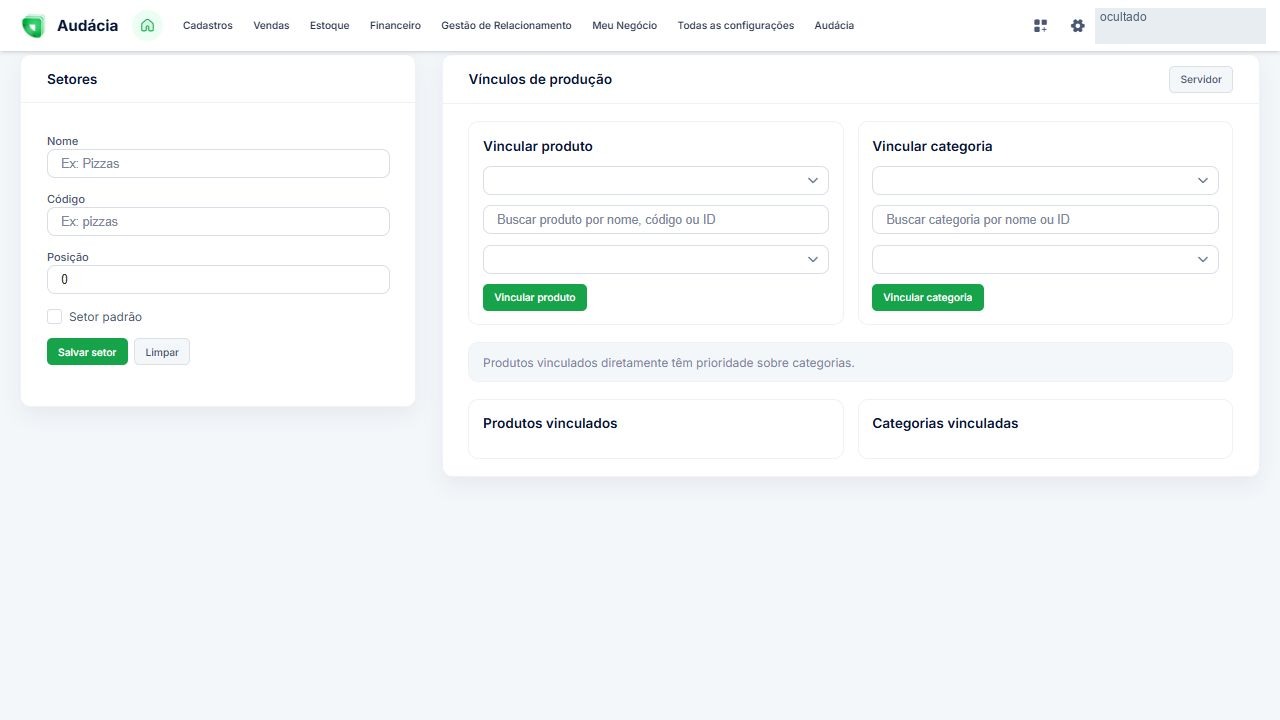Viewport: 1280px width, 720px height.
Task: Expand first dropdown under Vincular produto
Action: (656, 181)
